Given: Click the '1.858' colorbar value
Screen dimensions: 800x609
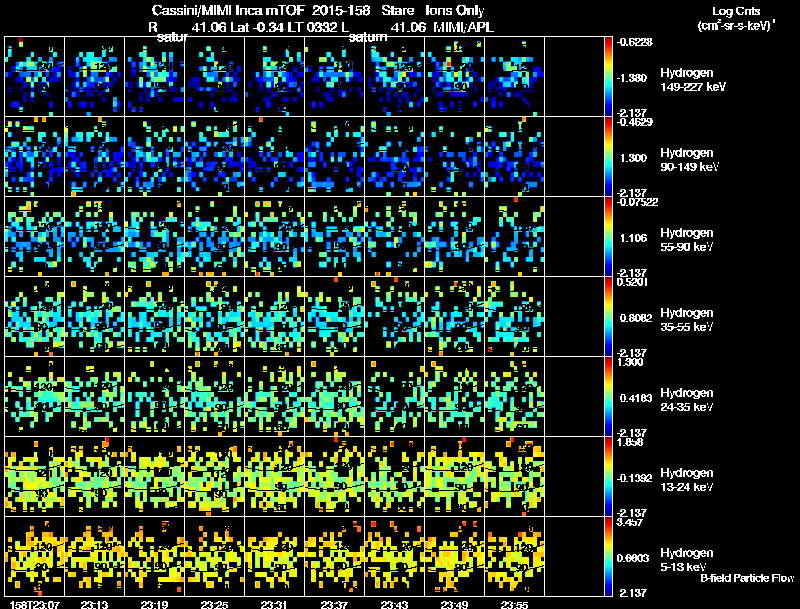Looking at the screenshot, I should click(x=631, y=442).
